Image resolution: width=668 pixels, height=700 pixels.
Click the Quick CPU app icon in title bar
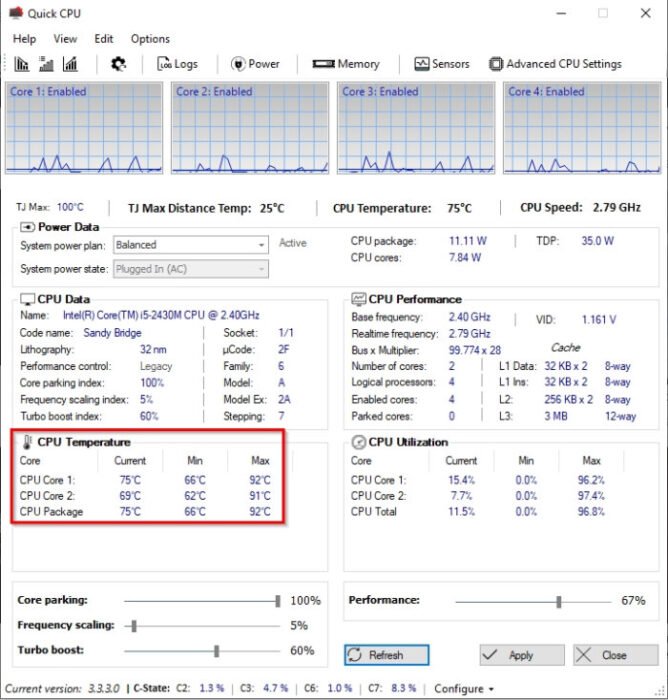click(x=16, y=13)
